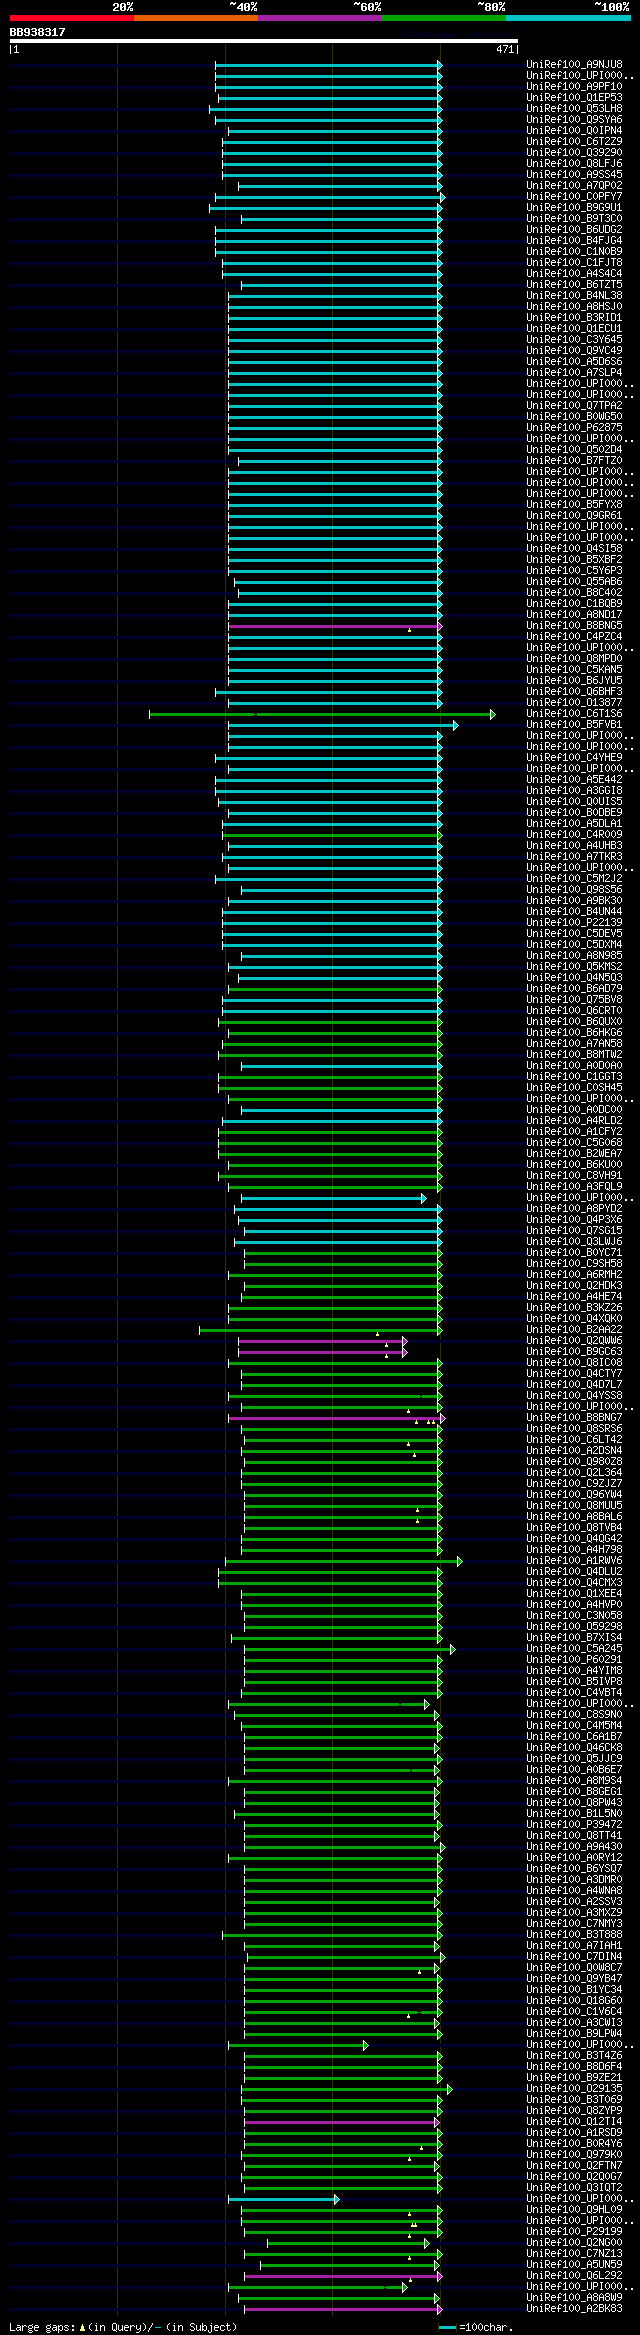This screenshot has height=2335, width=640.
Task: Select the label UniRef100_C6T1S6
Action: (574, 713)
